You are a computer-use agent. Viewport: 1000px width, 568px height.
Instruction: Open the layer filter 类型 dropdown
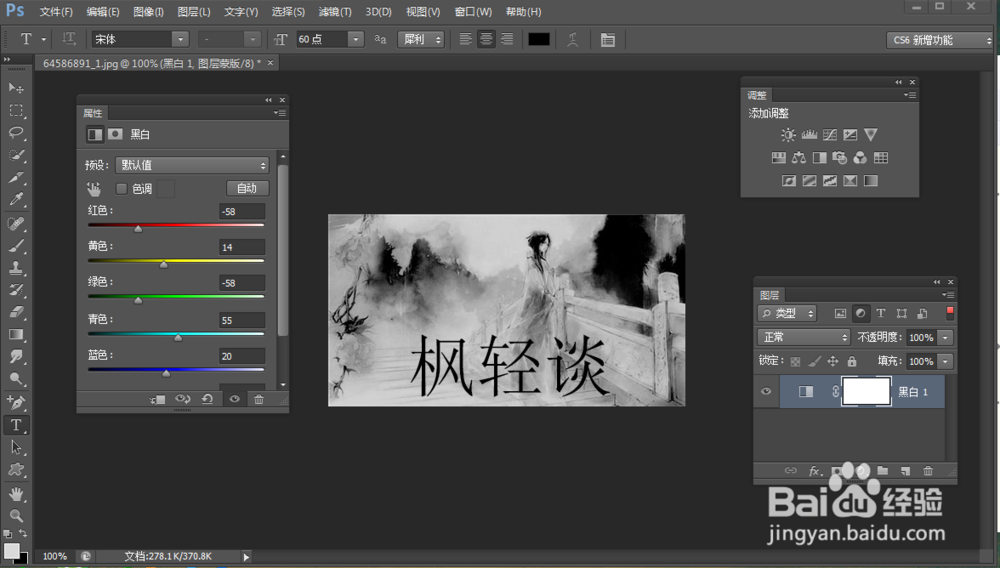point(788,313)
